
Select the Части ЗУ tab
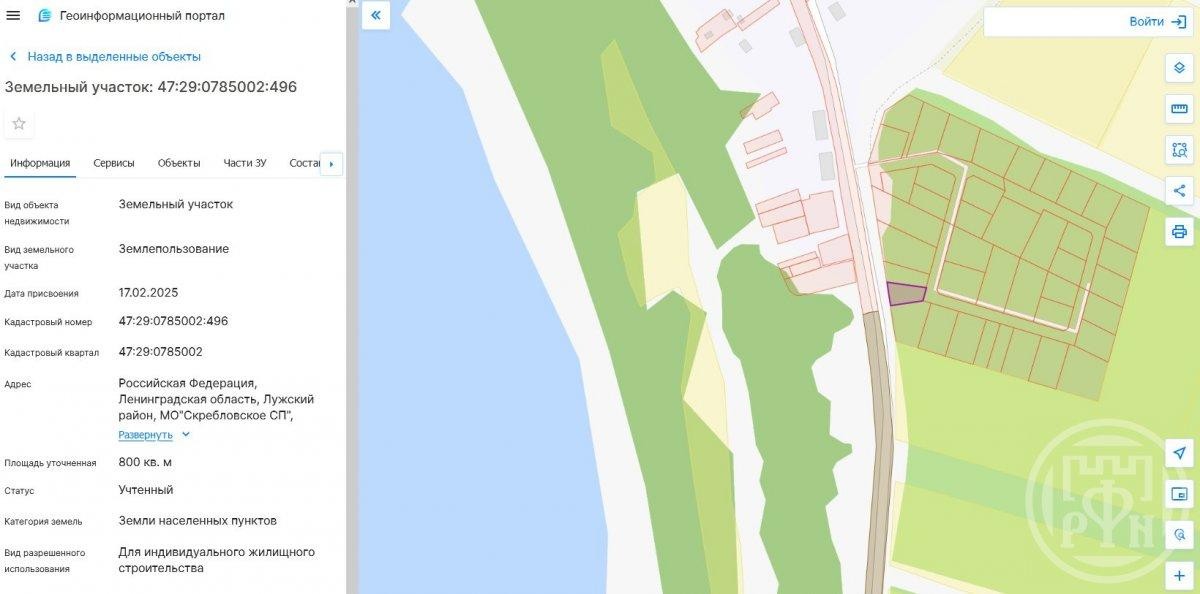click(x=245, y=163)
